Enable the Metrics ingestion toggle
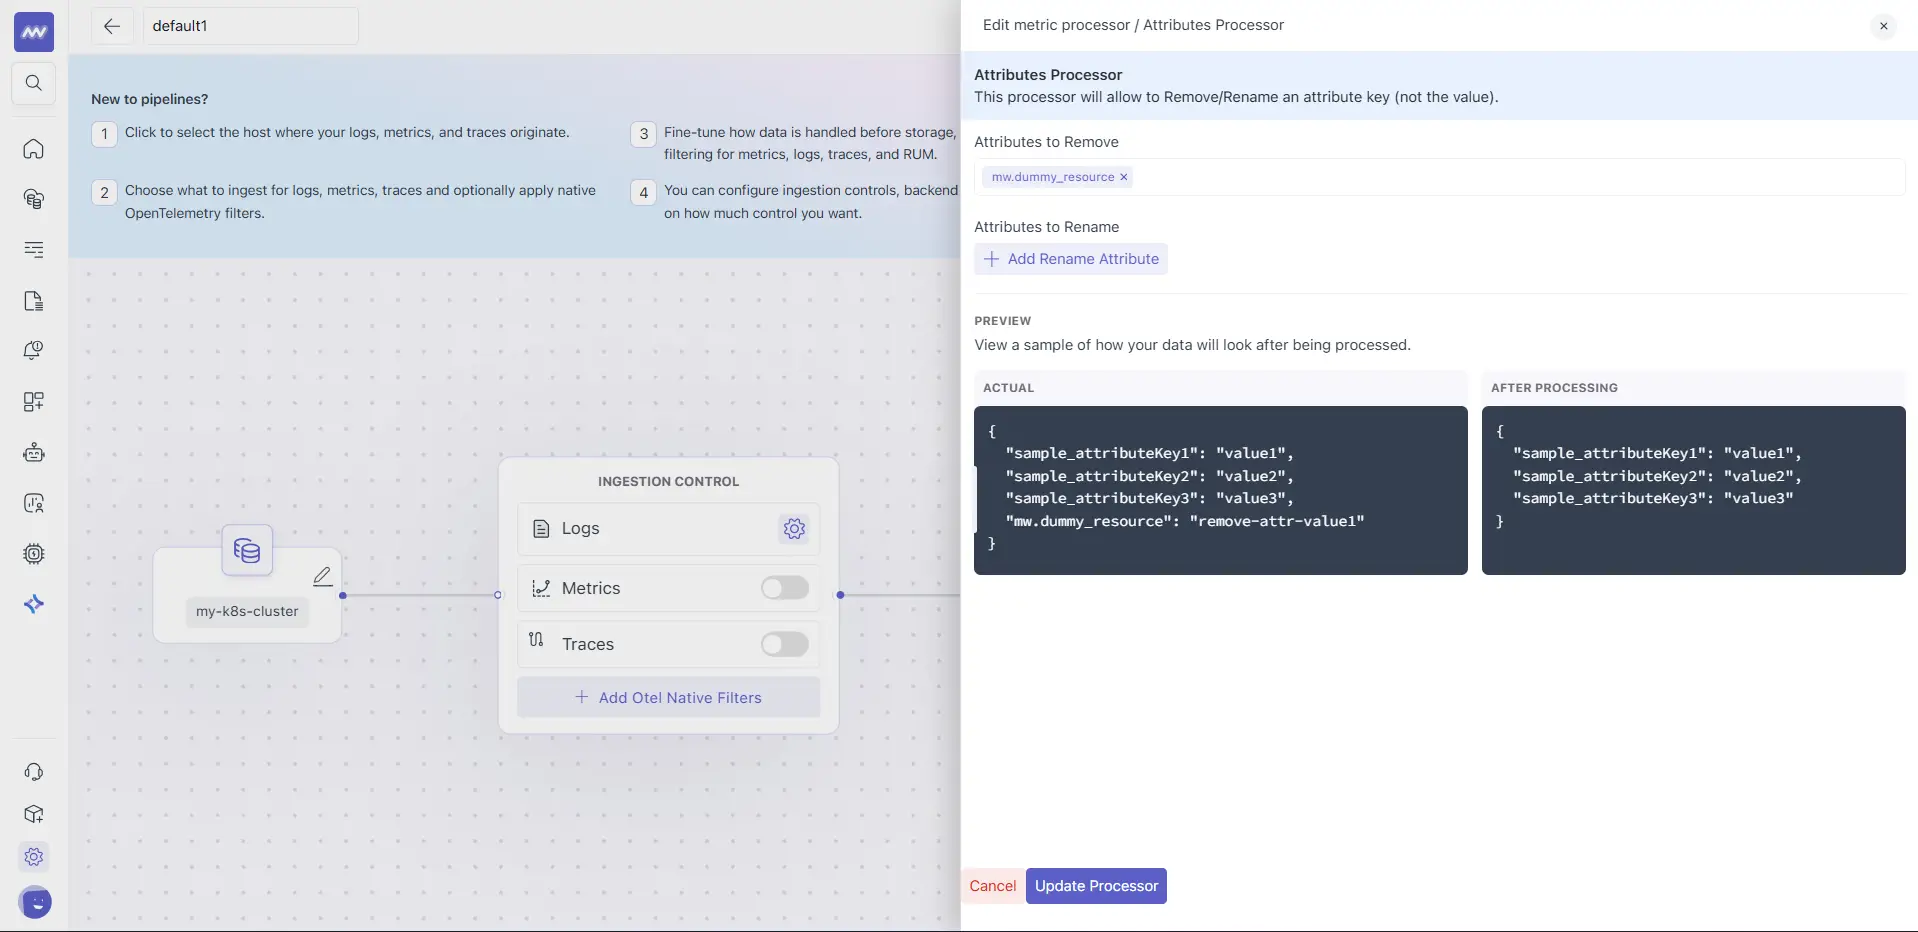Screen dimensions: 1918x932 click(x=785, y=588)
